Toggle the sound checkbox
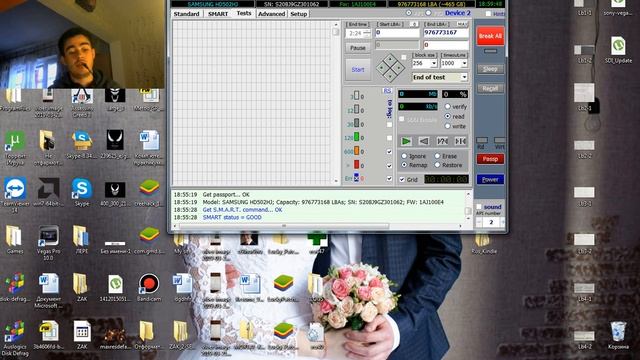This screenshot has height=360, width=640. pyautogui.click(x=479, y=207)
